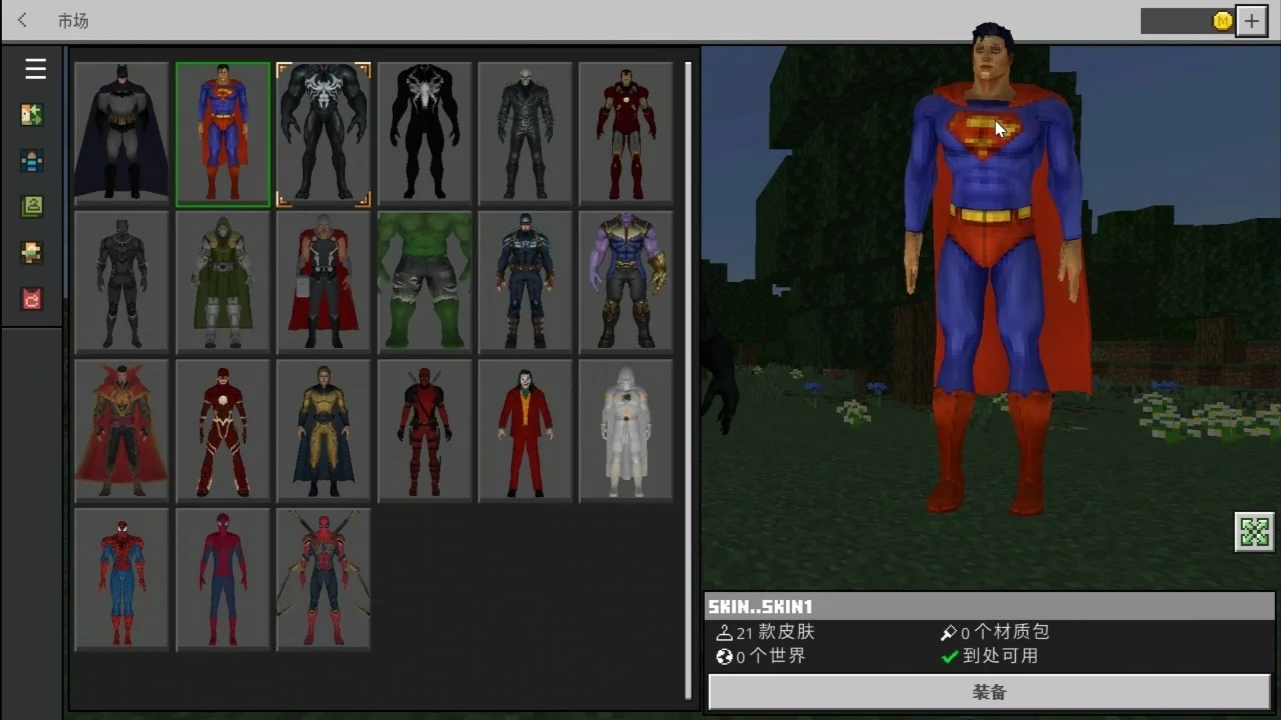1281x720 pixels.
Task: Select the Captain America skin
Action: click(525, 282)
